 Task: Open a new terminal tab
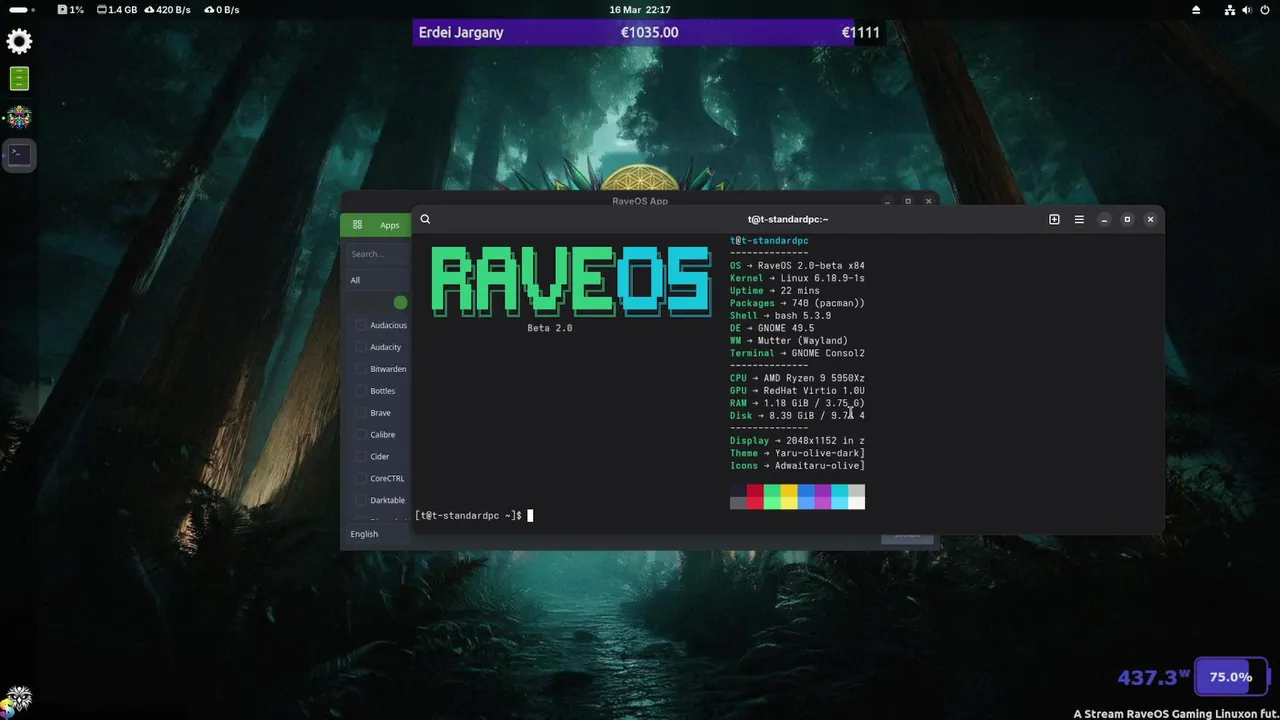coord(1054,219)
